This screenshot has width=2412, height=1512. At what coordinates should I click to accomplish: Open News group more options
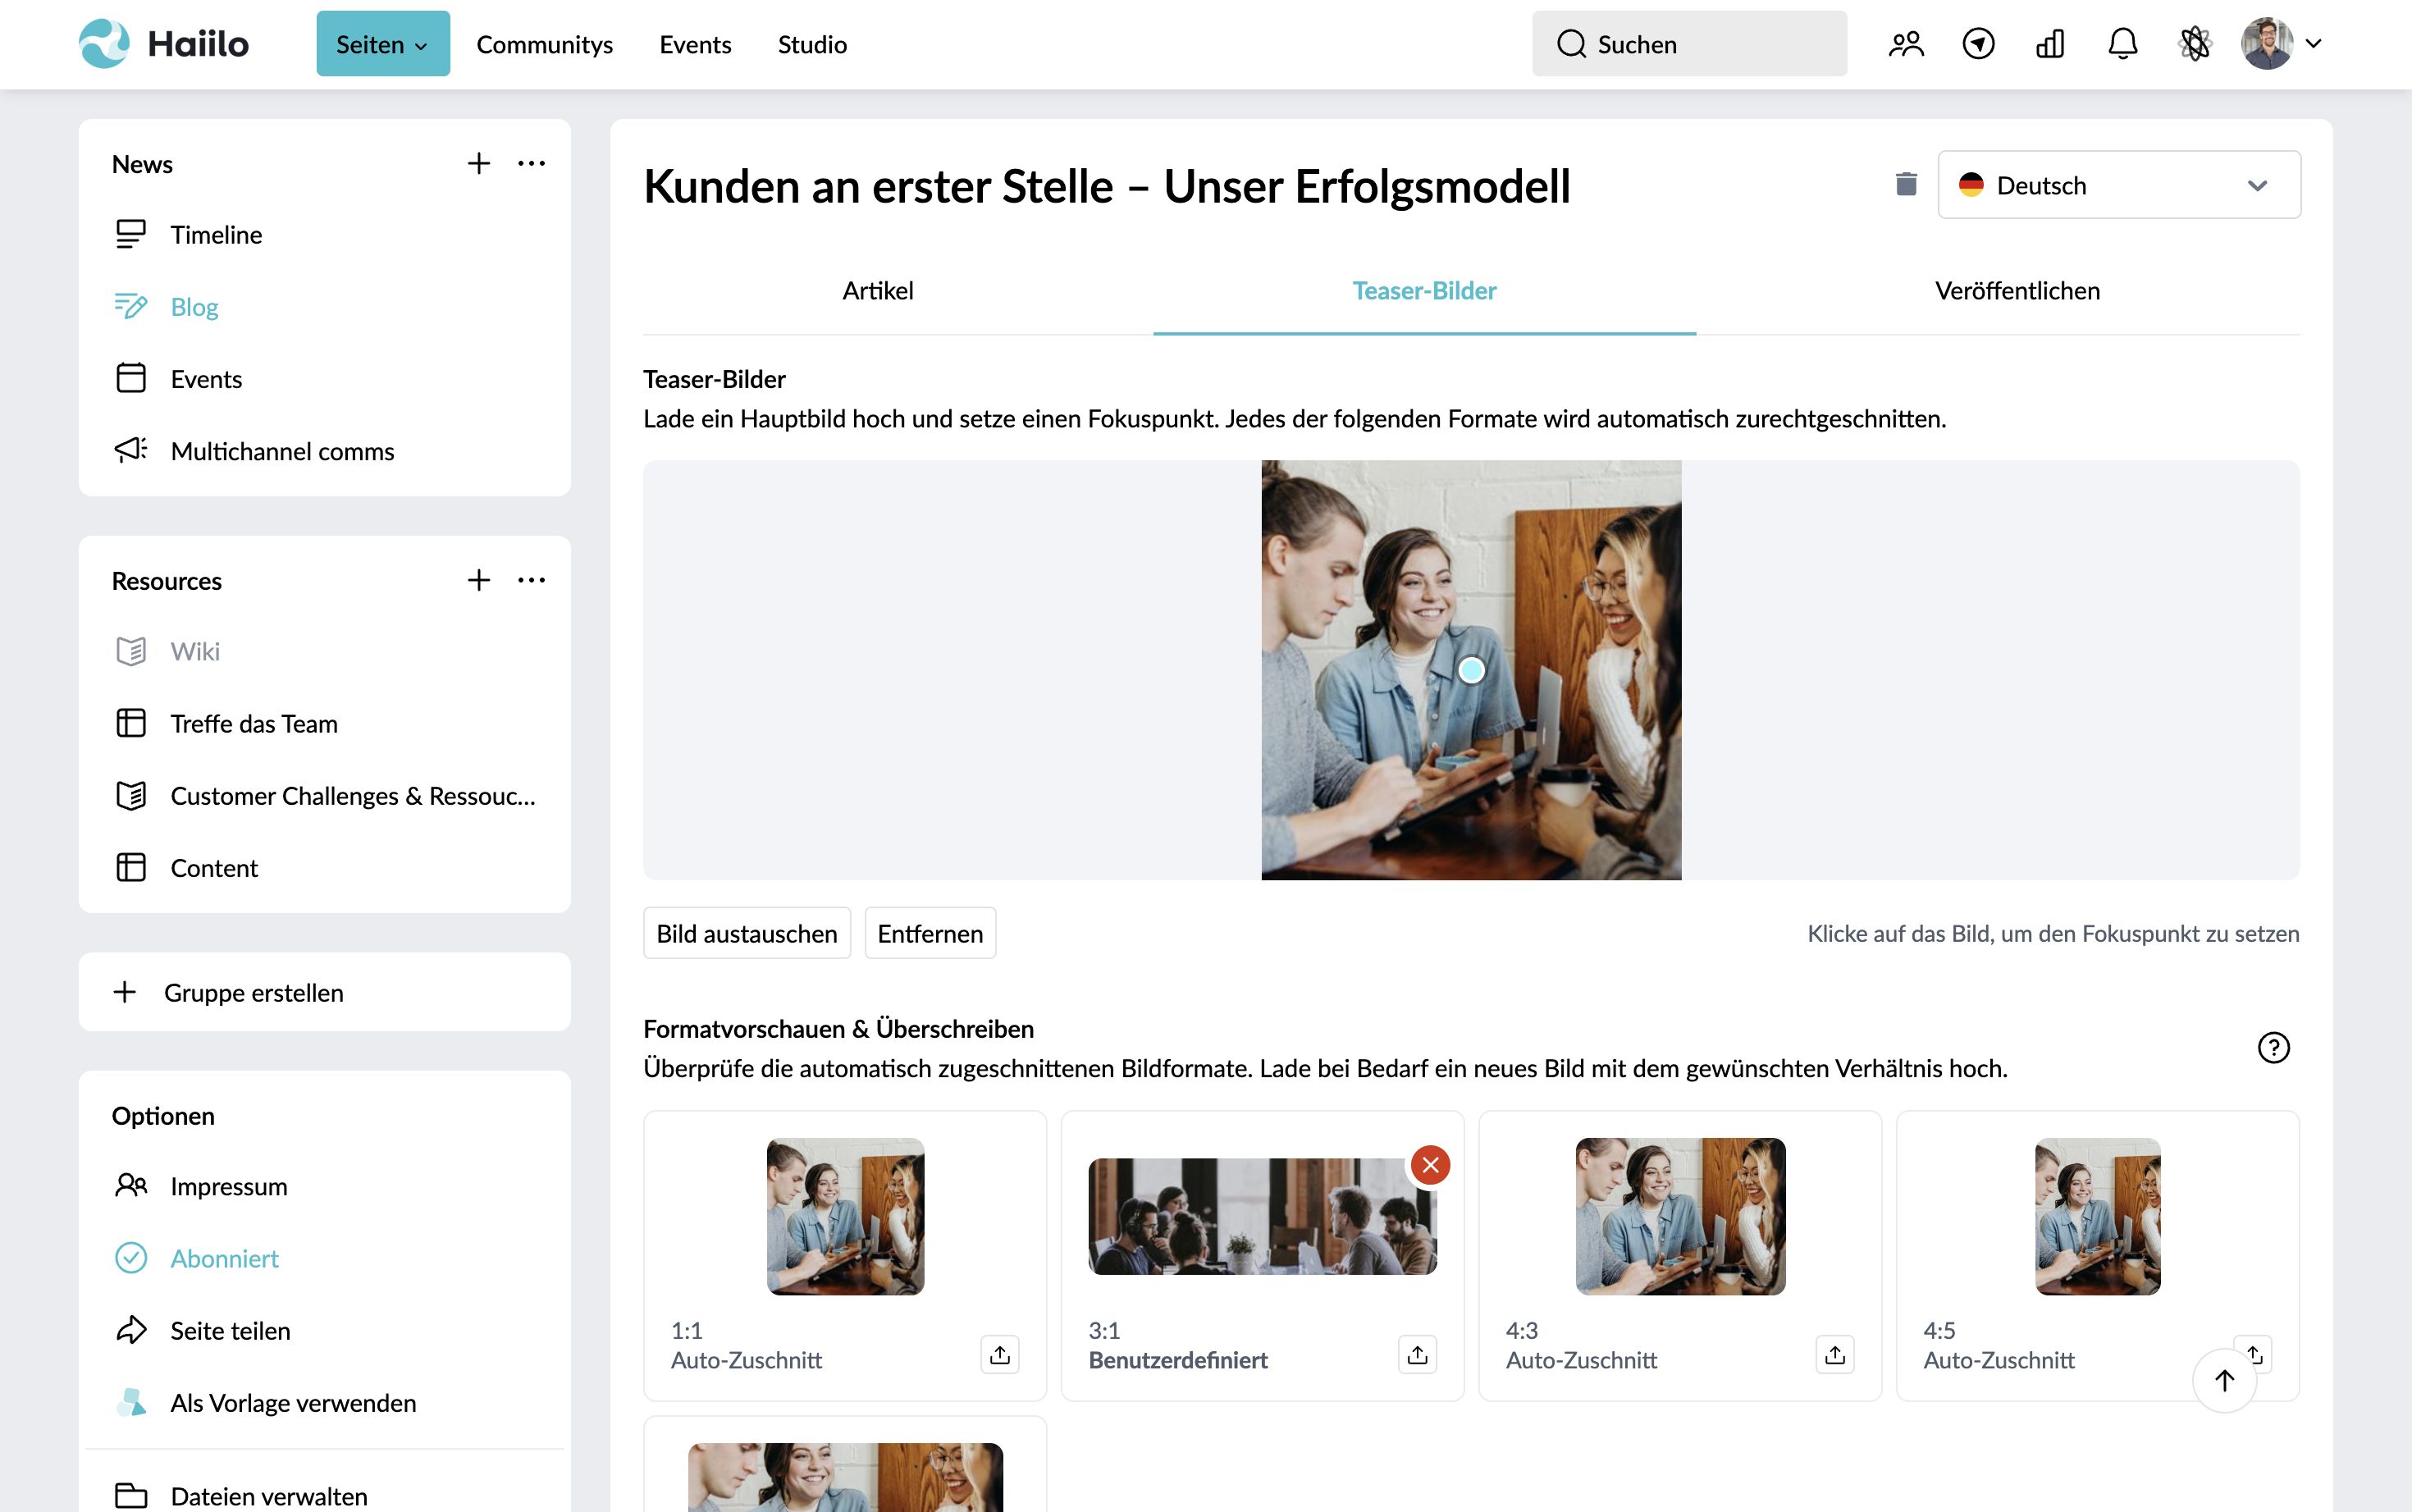pos(531,163)
